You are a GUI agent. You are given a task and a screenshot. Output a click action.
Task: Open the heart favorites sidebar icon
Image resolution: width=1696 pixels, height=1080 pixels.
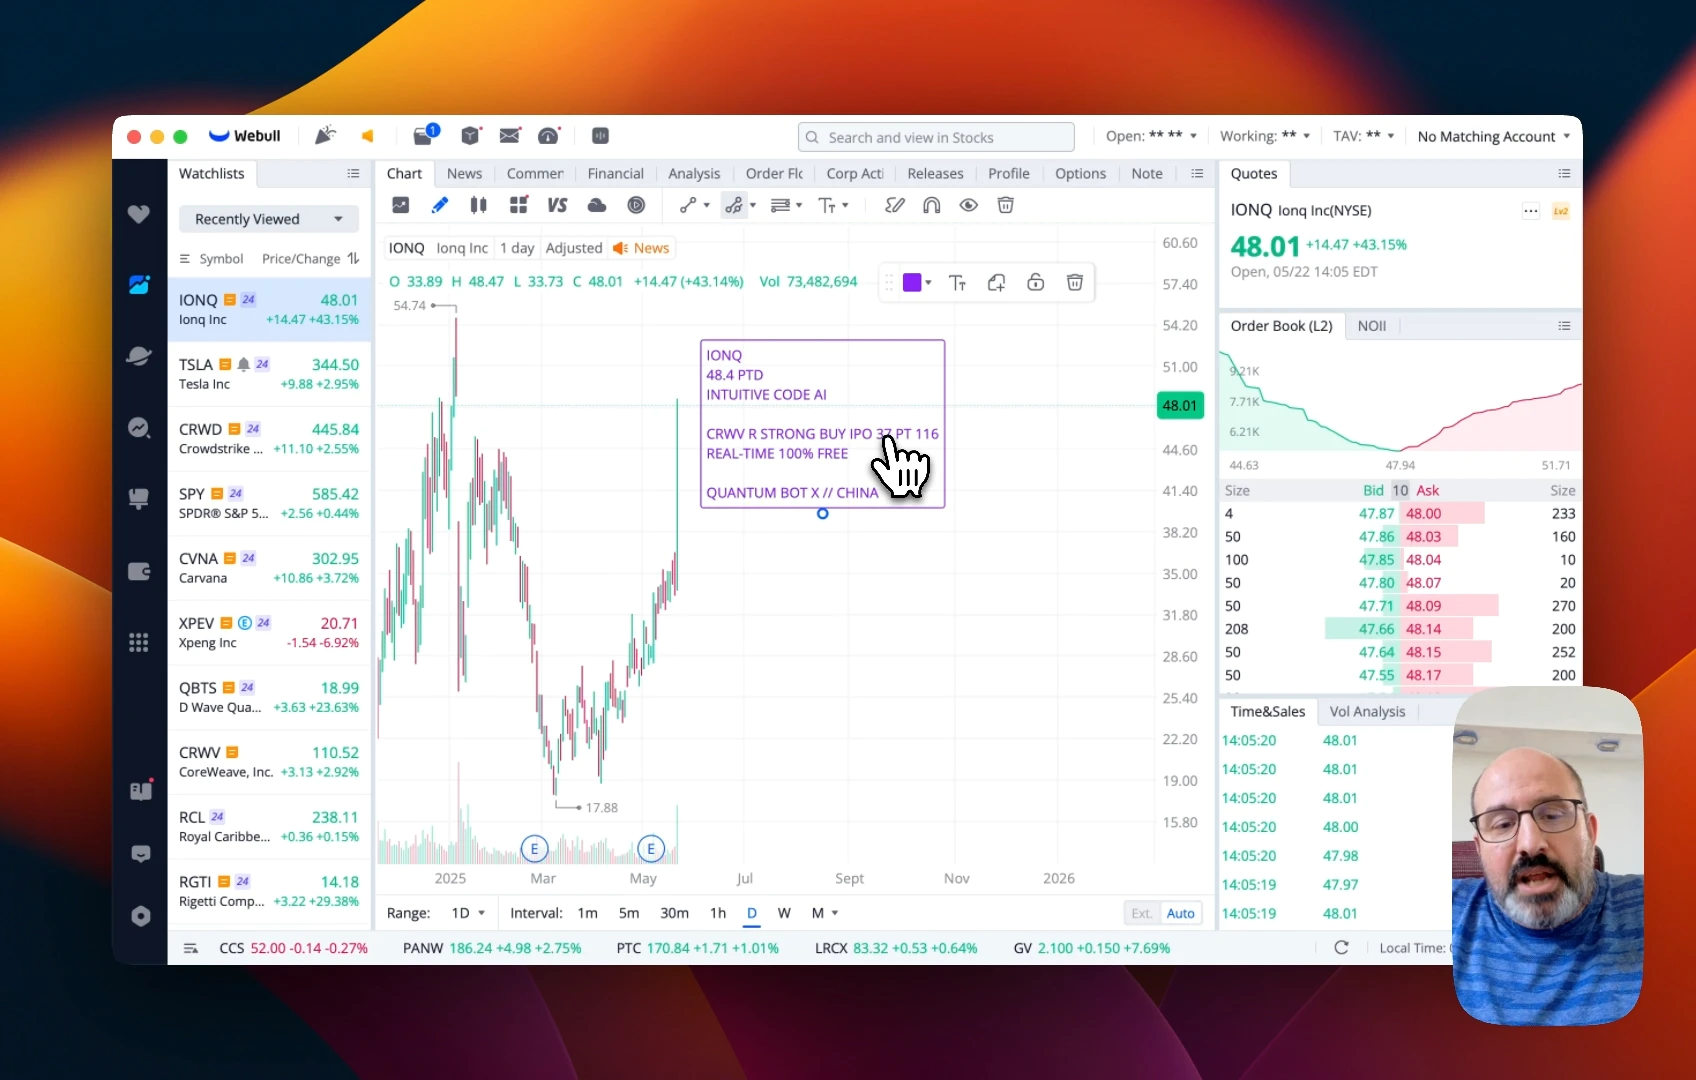pos(139,214)
